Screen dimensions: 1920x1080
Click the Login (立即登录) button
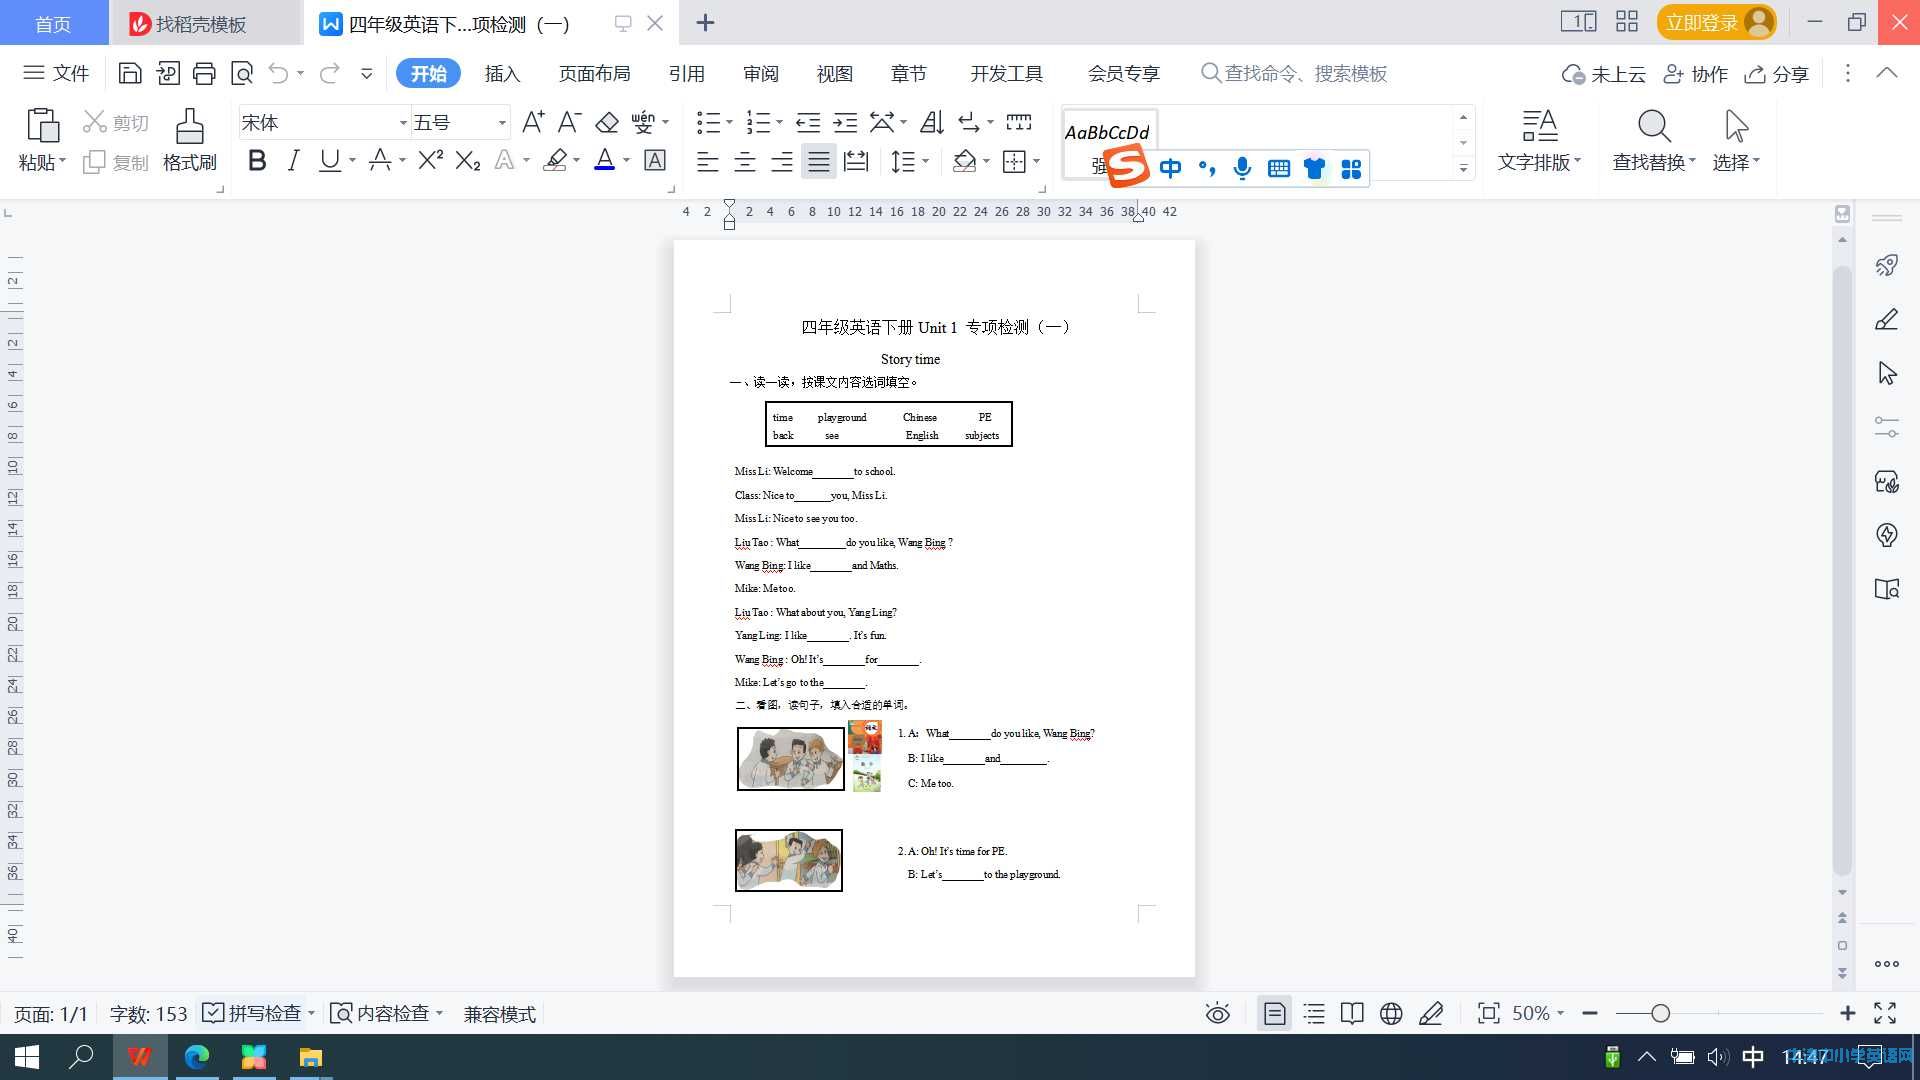coord(1716,22)
